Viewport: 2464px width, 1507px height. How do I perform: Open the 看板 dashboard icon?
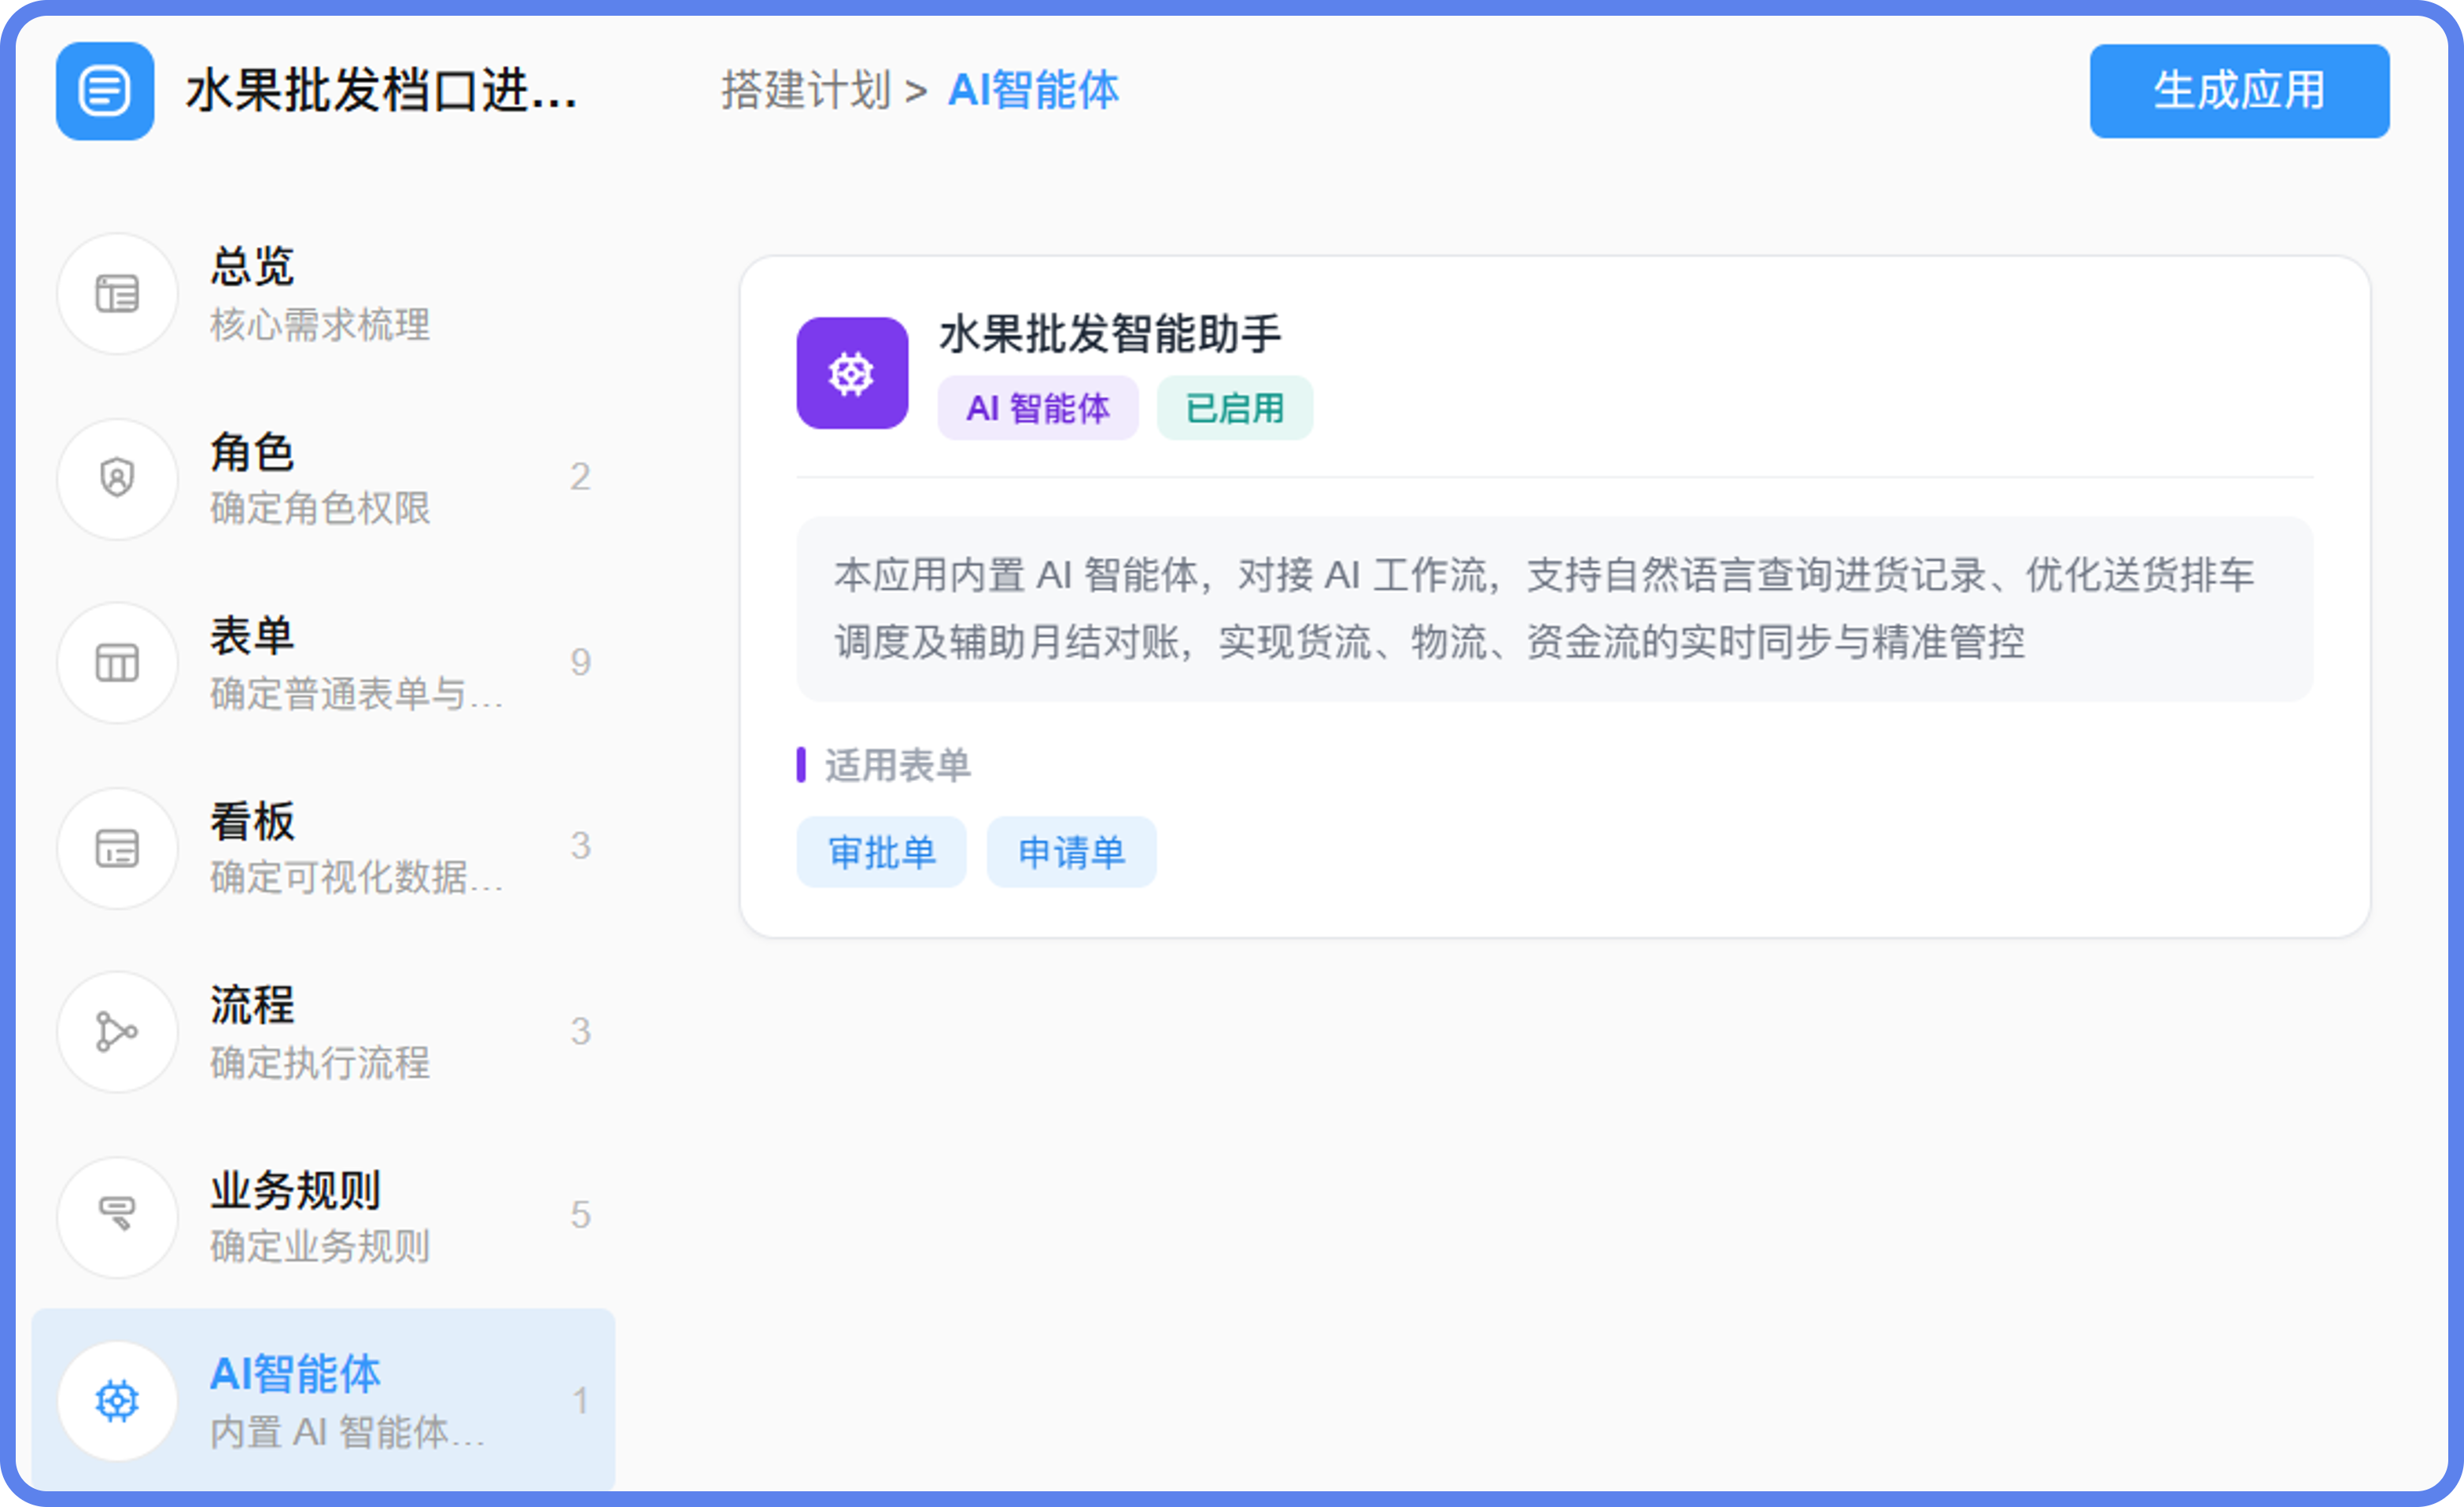point(117,848)
